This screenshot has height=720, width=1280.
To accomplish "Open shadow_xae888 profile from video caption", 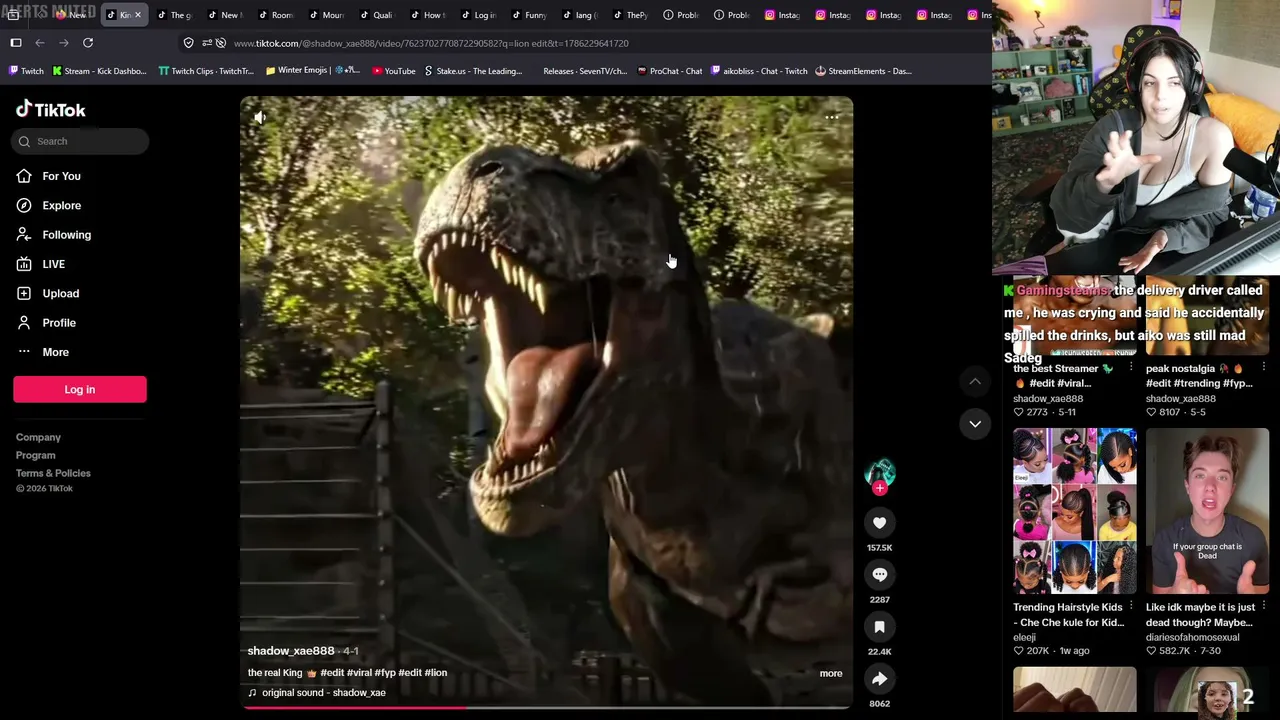I will [291, 651].
